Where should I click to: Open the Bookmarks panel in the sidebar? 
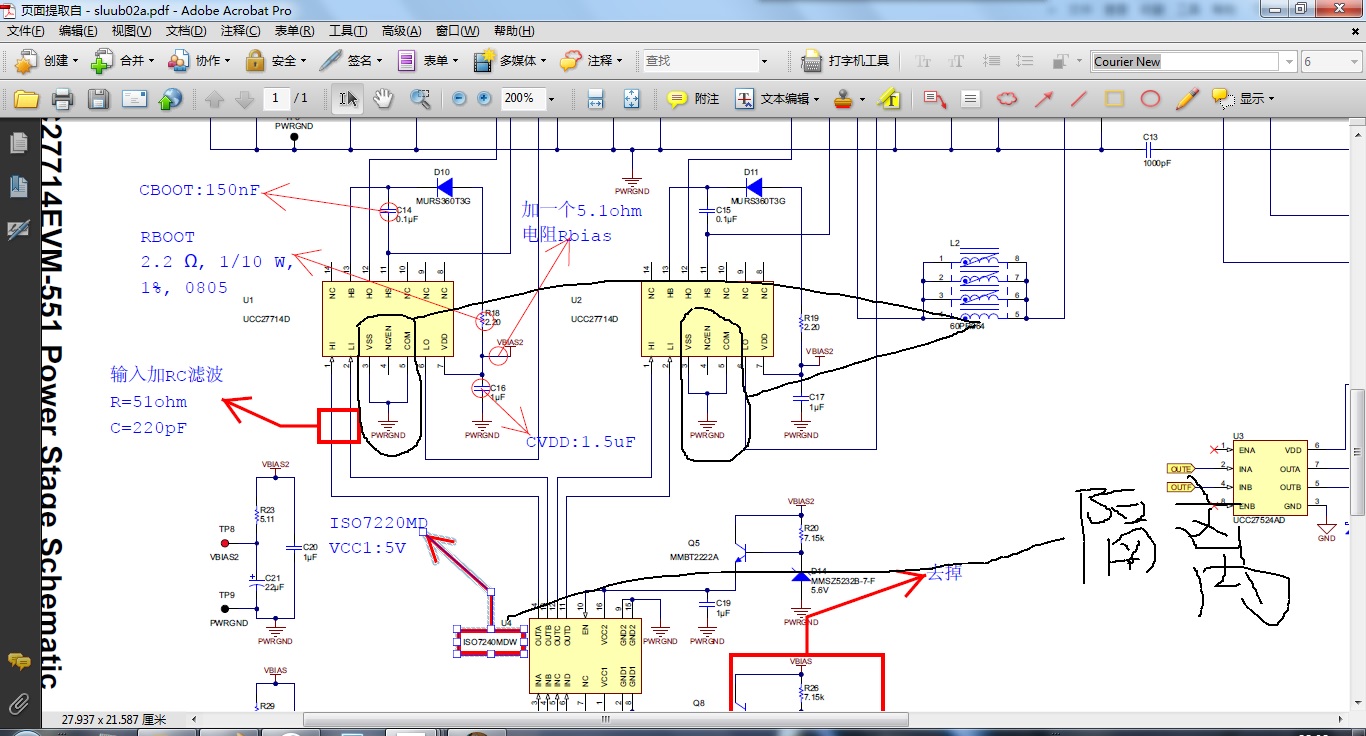18,187
